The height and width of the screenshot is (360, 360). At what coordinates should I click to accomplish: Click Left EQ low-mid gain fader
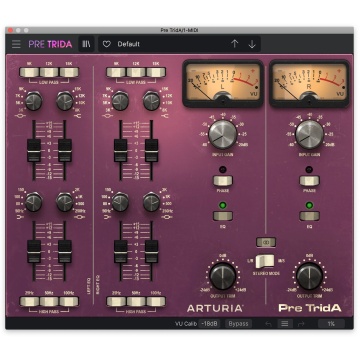pyautogui.click(x=65, y=251)
